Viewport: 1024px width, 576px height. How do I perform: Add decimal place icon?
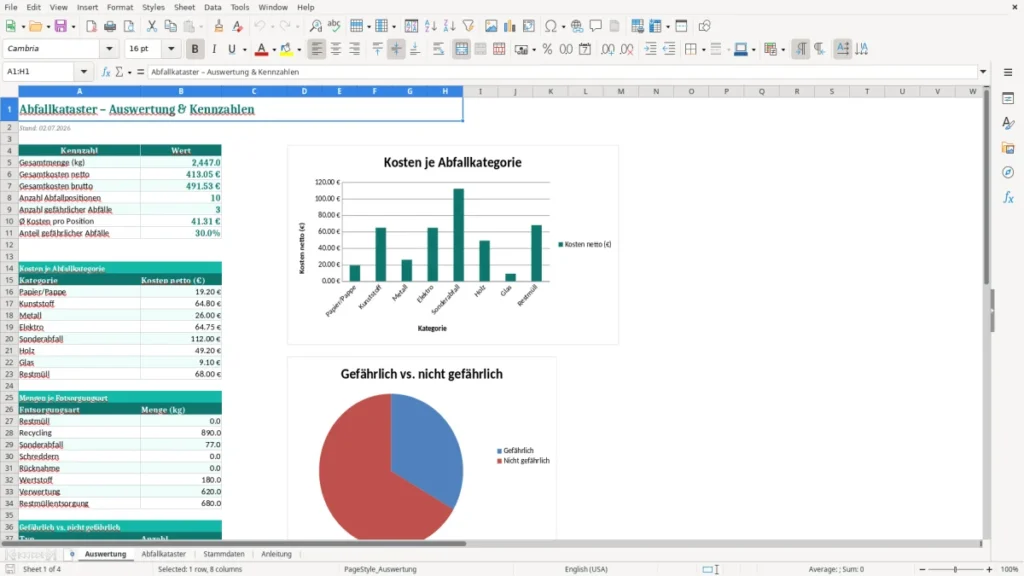coord(607,49)
